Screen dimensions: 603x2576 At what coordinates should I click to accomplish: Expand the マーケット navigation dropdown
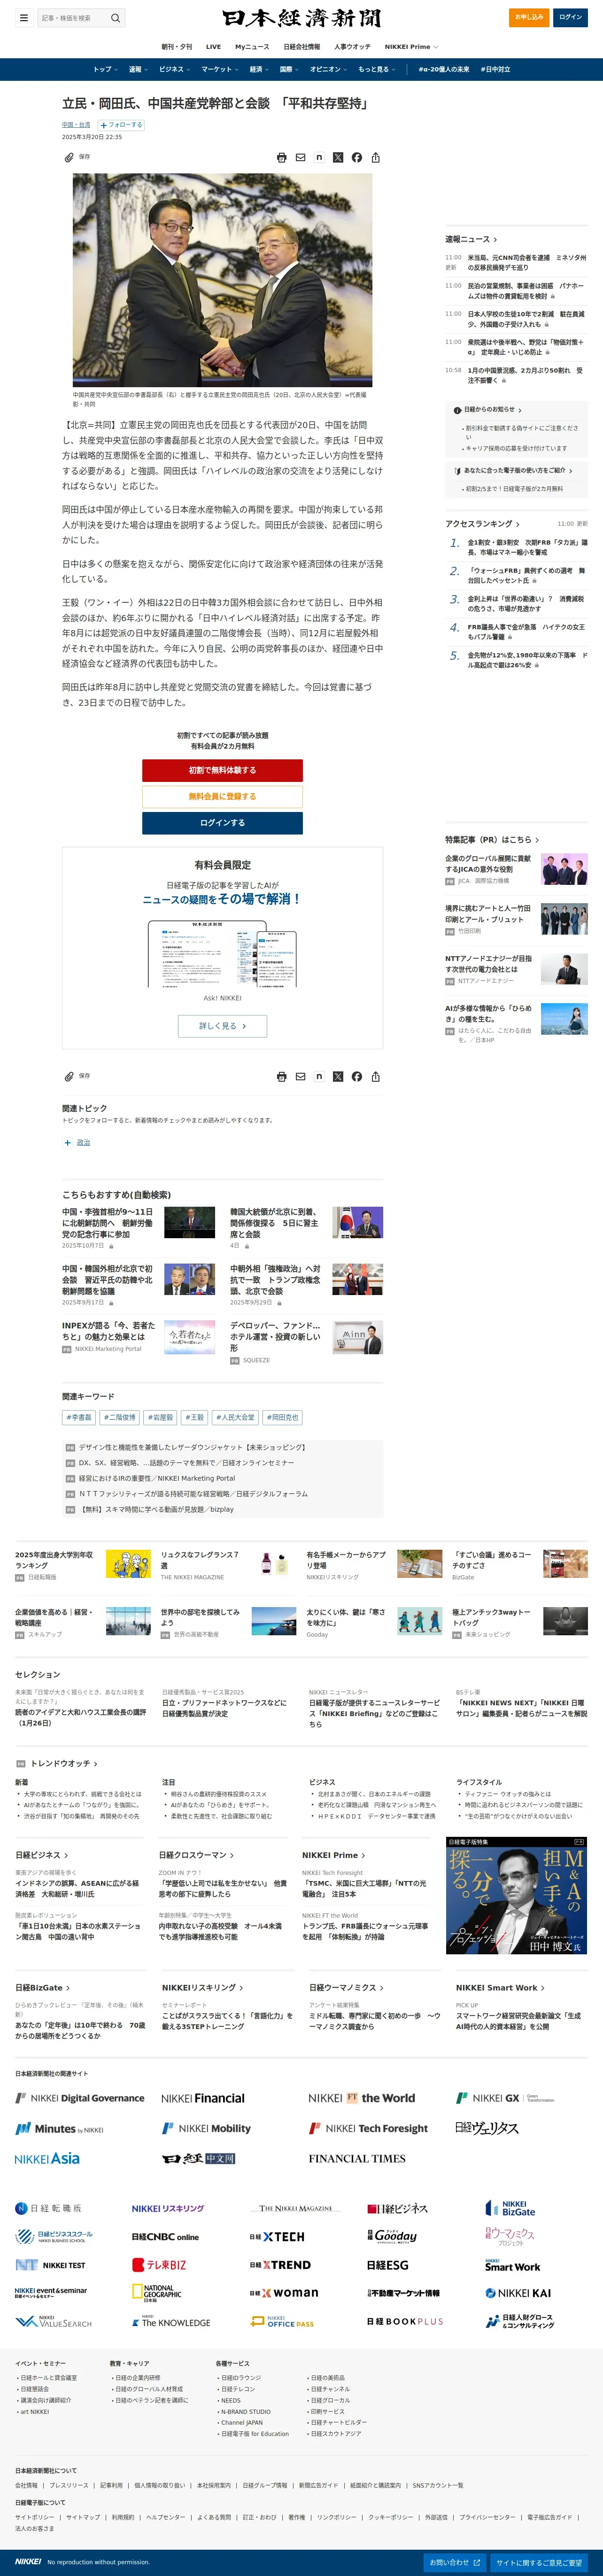[220, 69]
